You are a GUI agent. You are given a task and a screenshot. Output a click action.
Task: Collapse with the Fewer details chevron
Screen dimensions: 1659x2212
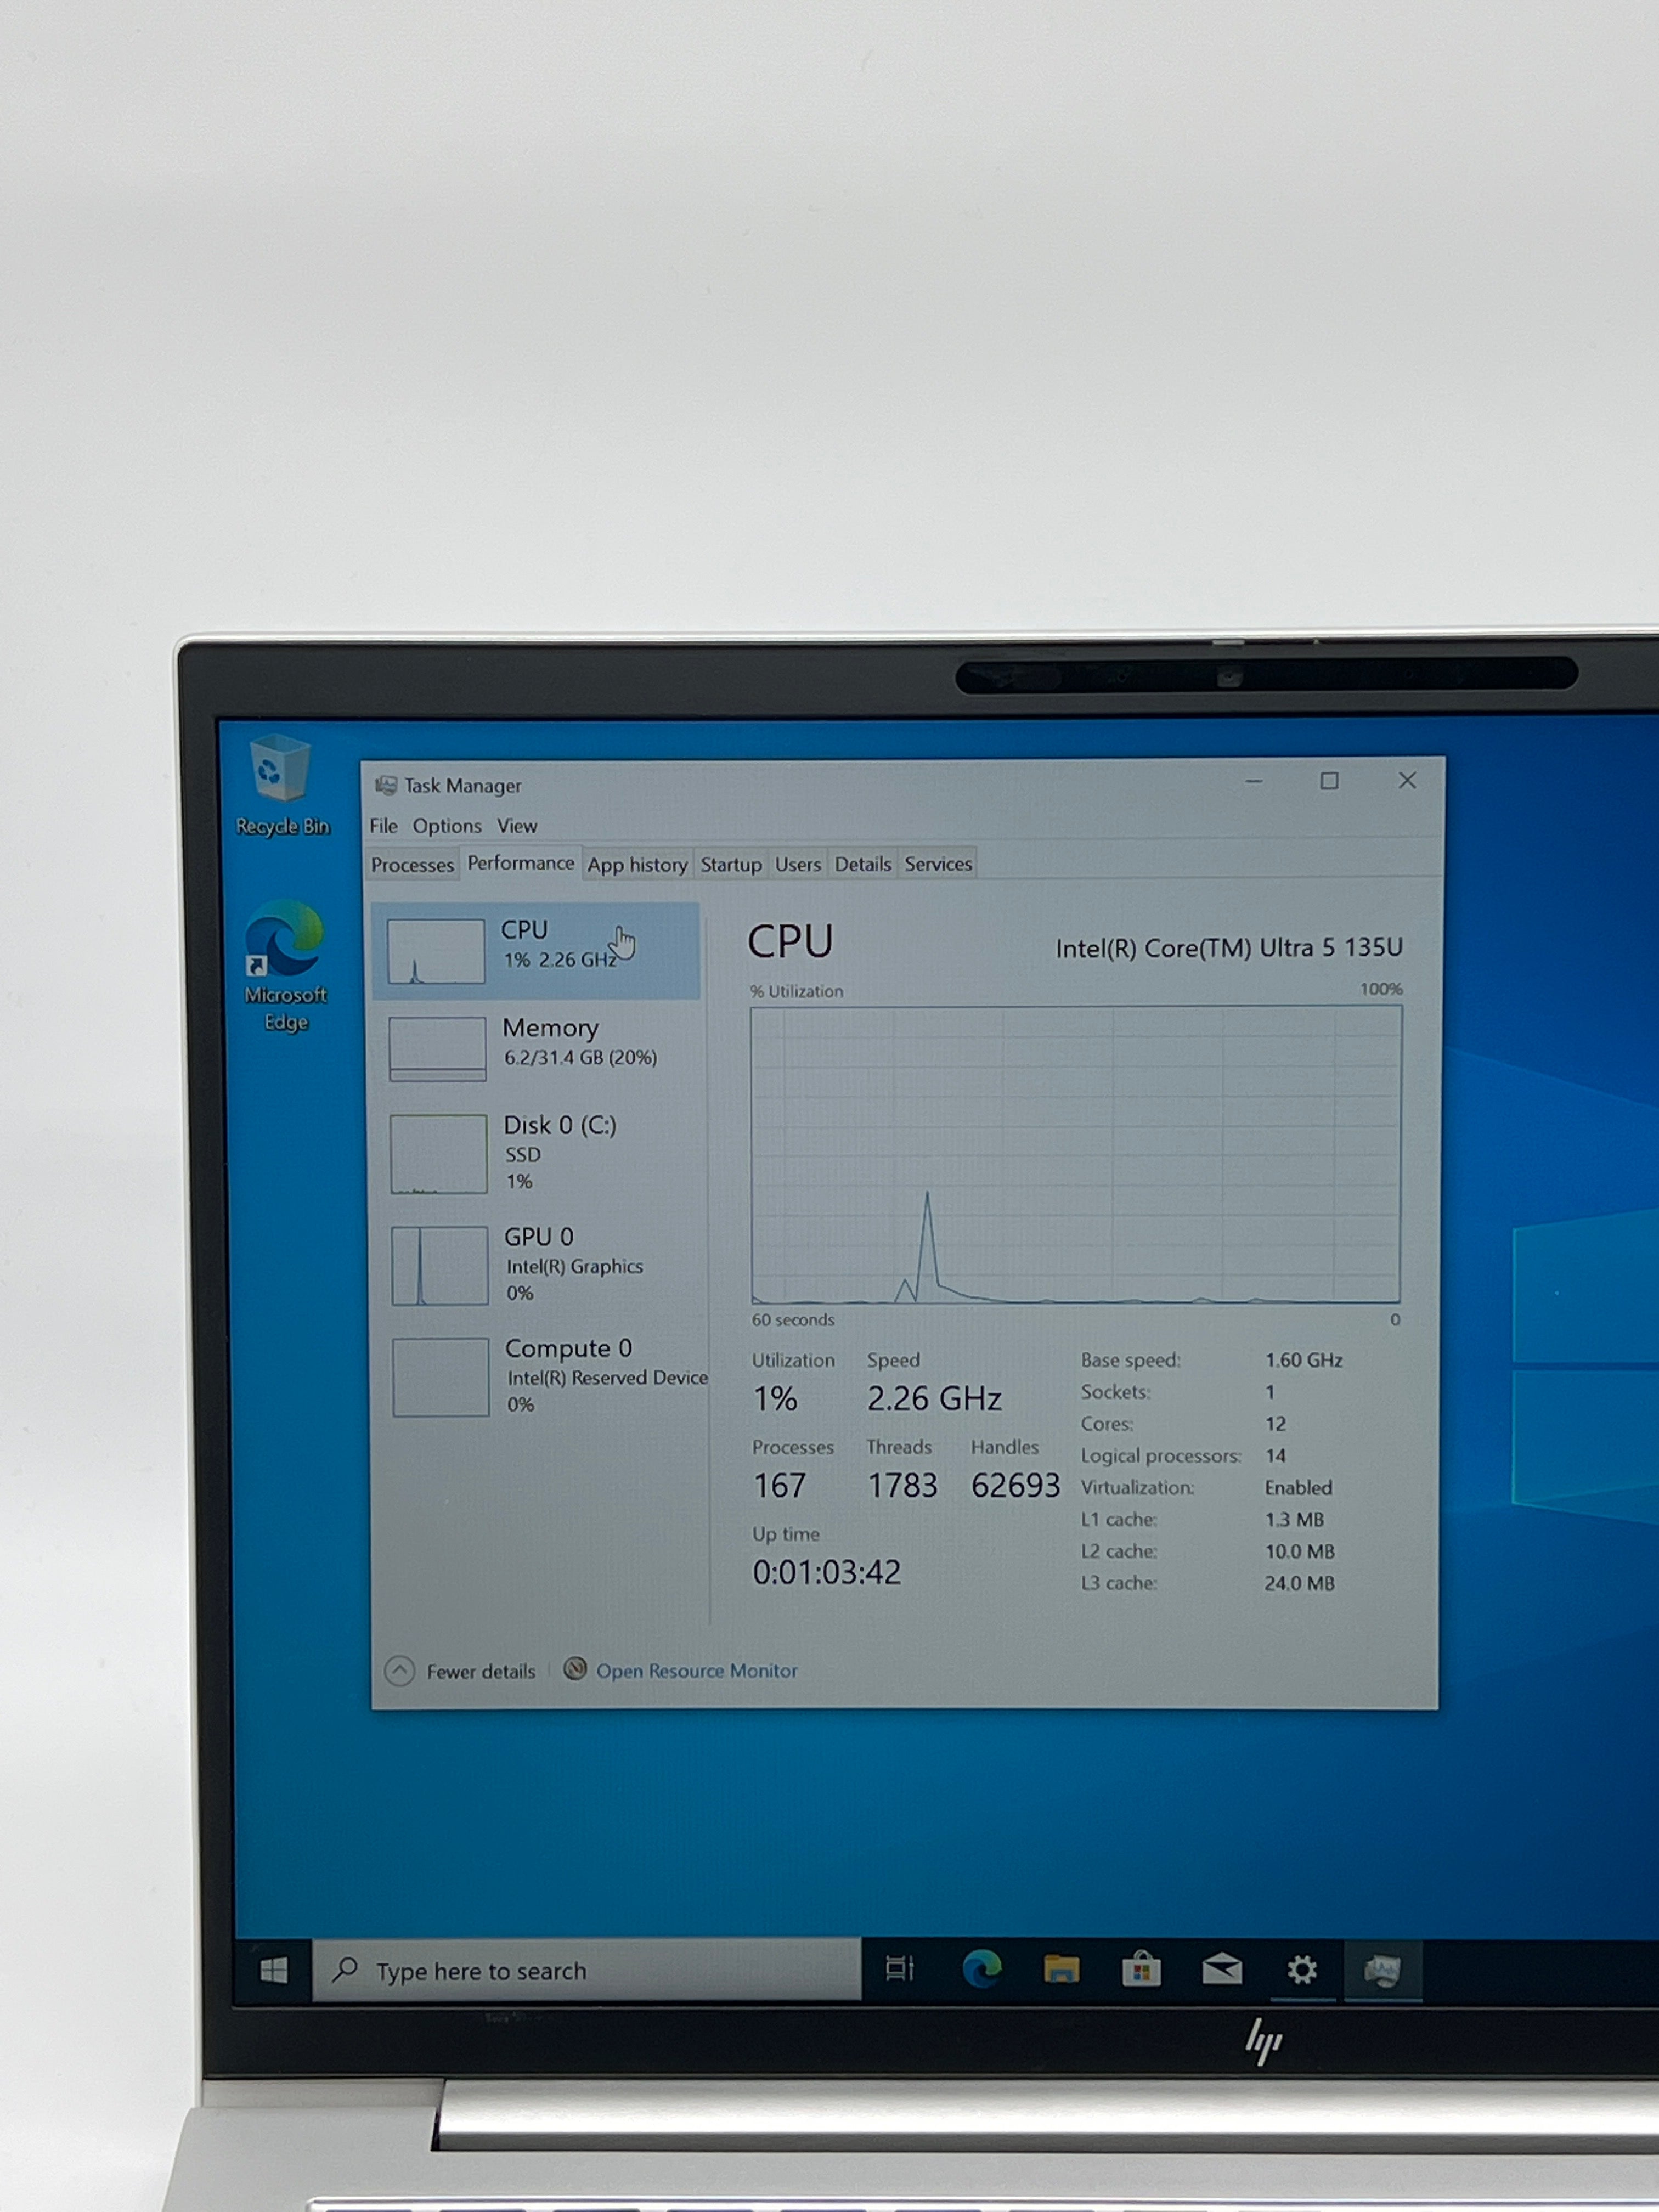[x=400, y=1671]
